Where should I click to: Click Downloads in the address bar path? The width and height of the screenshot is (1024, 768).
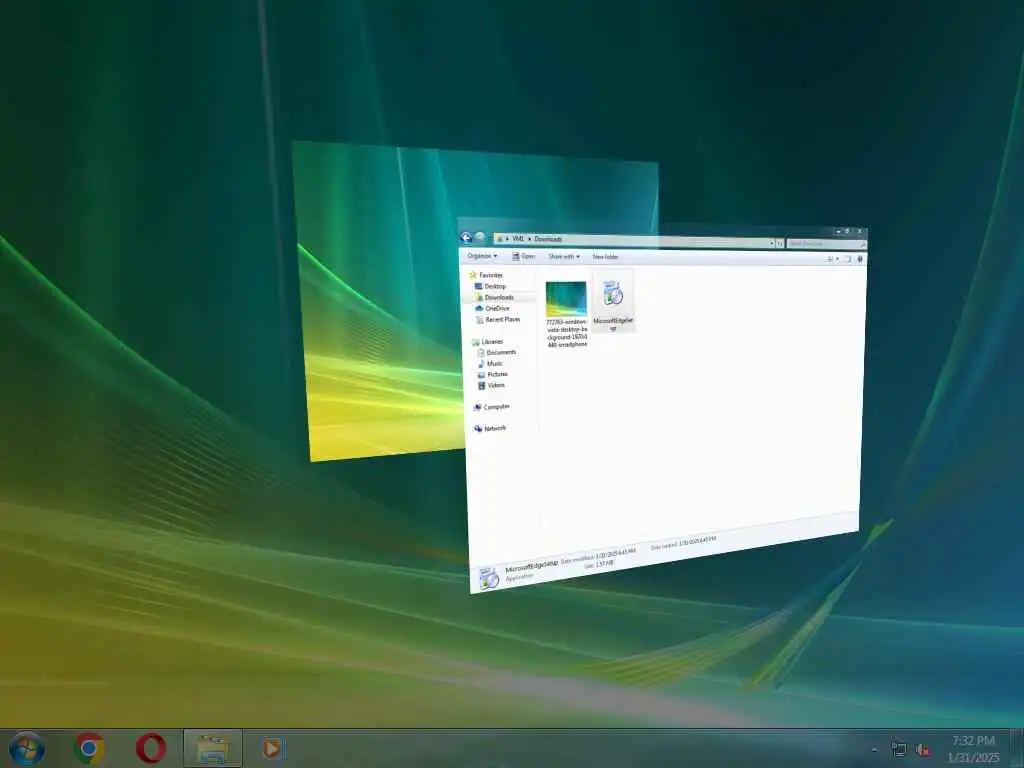click(548, 239)
